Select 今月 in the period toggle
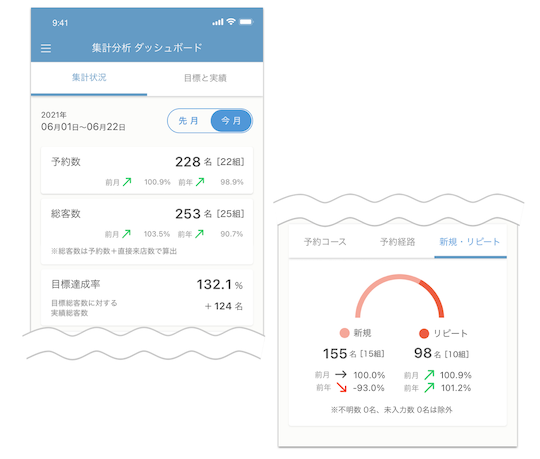540x459 pixels. (231, 121)
